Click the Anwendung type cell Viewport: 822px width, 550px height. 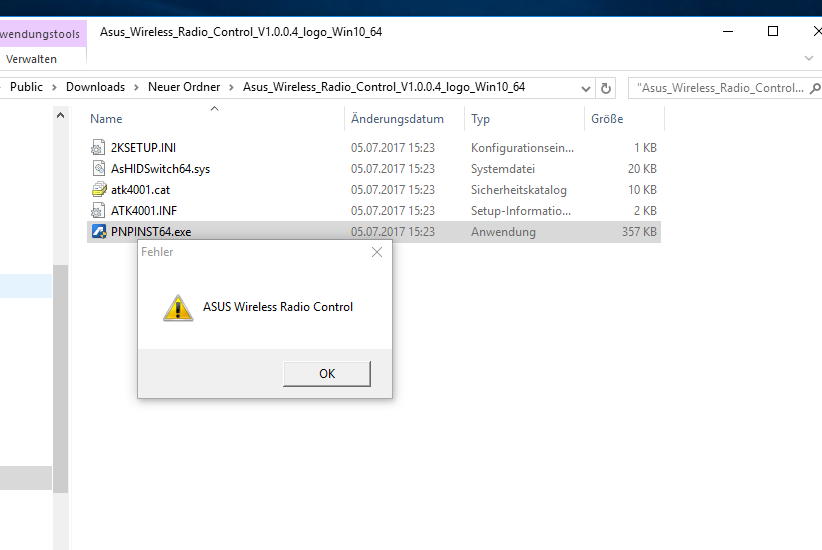coord(503,232)
